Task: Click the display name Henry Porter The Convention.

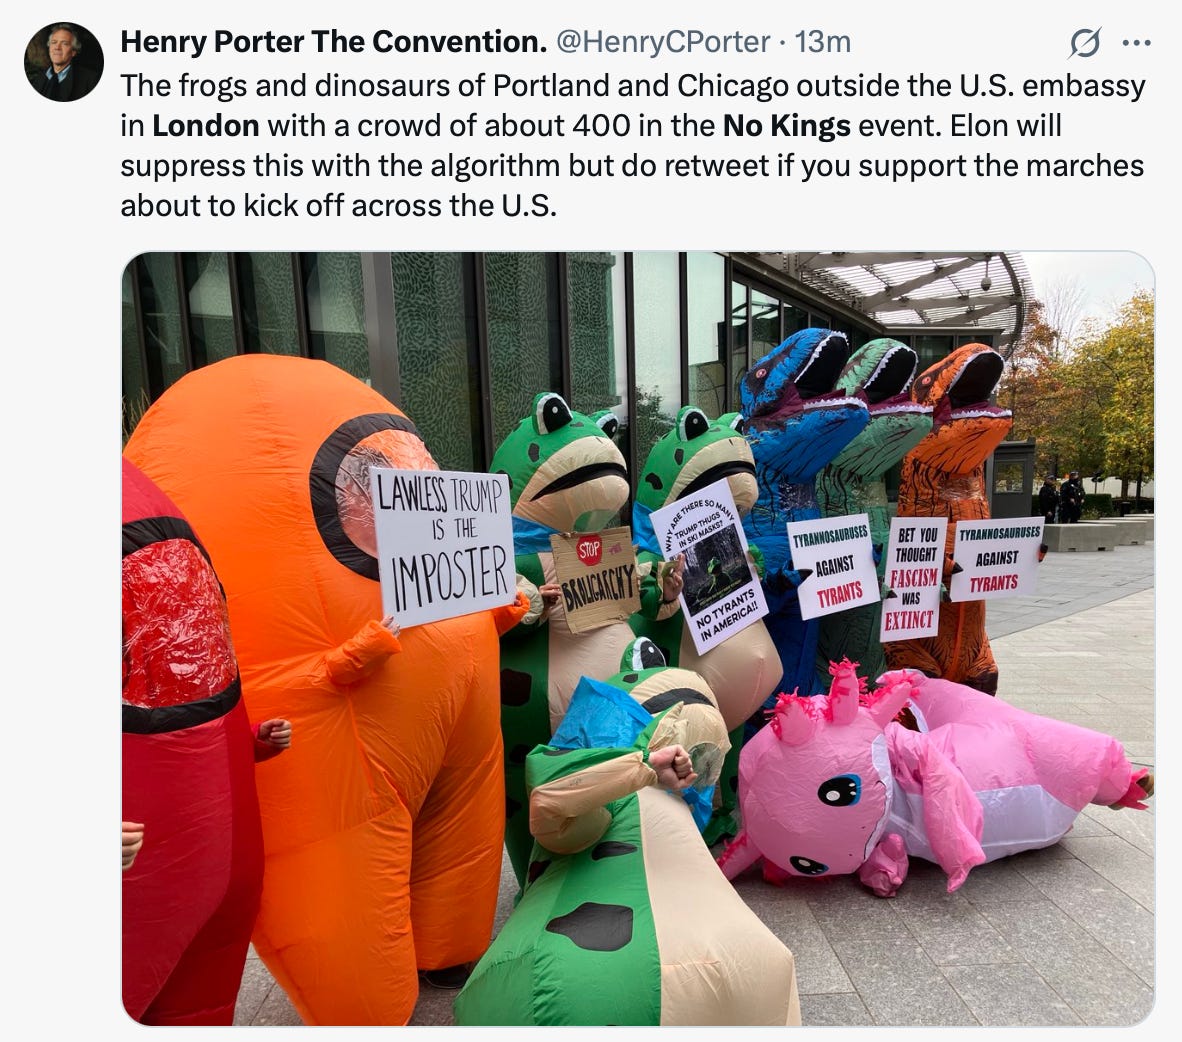Action: (x=333, y=42)
